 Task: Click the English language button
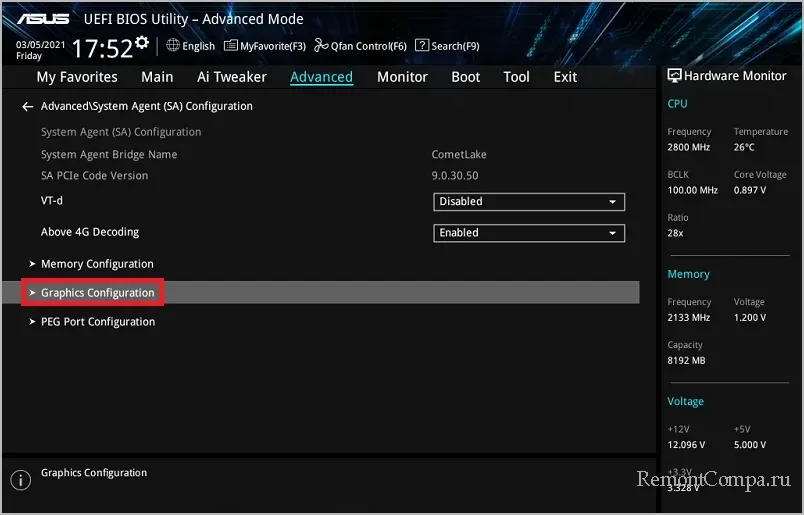198,45
